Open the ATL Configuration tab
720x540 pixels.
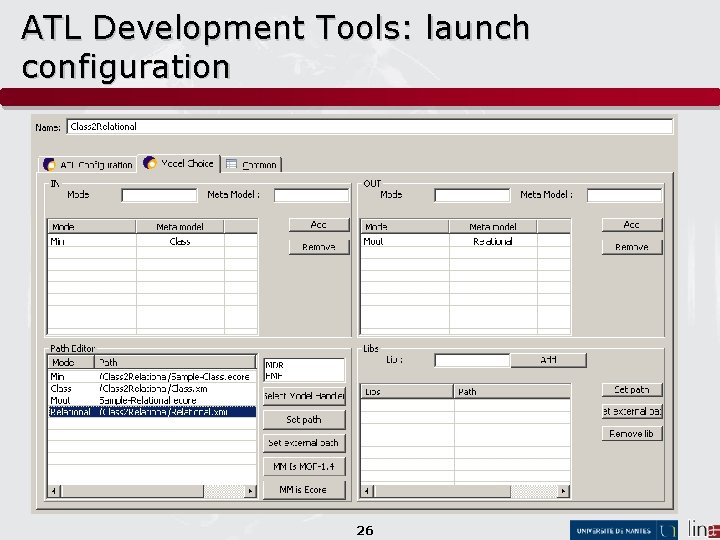click(88, 164)
